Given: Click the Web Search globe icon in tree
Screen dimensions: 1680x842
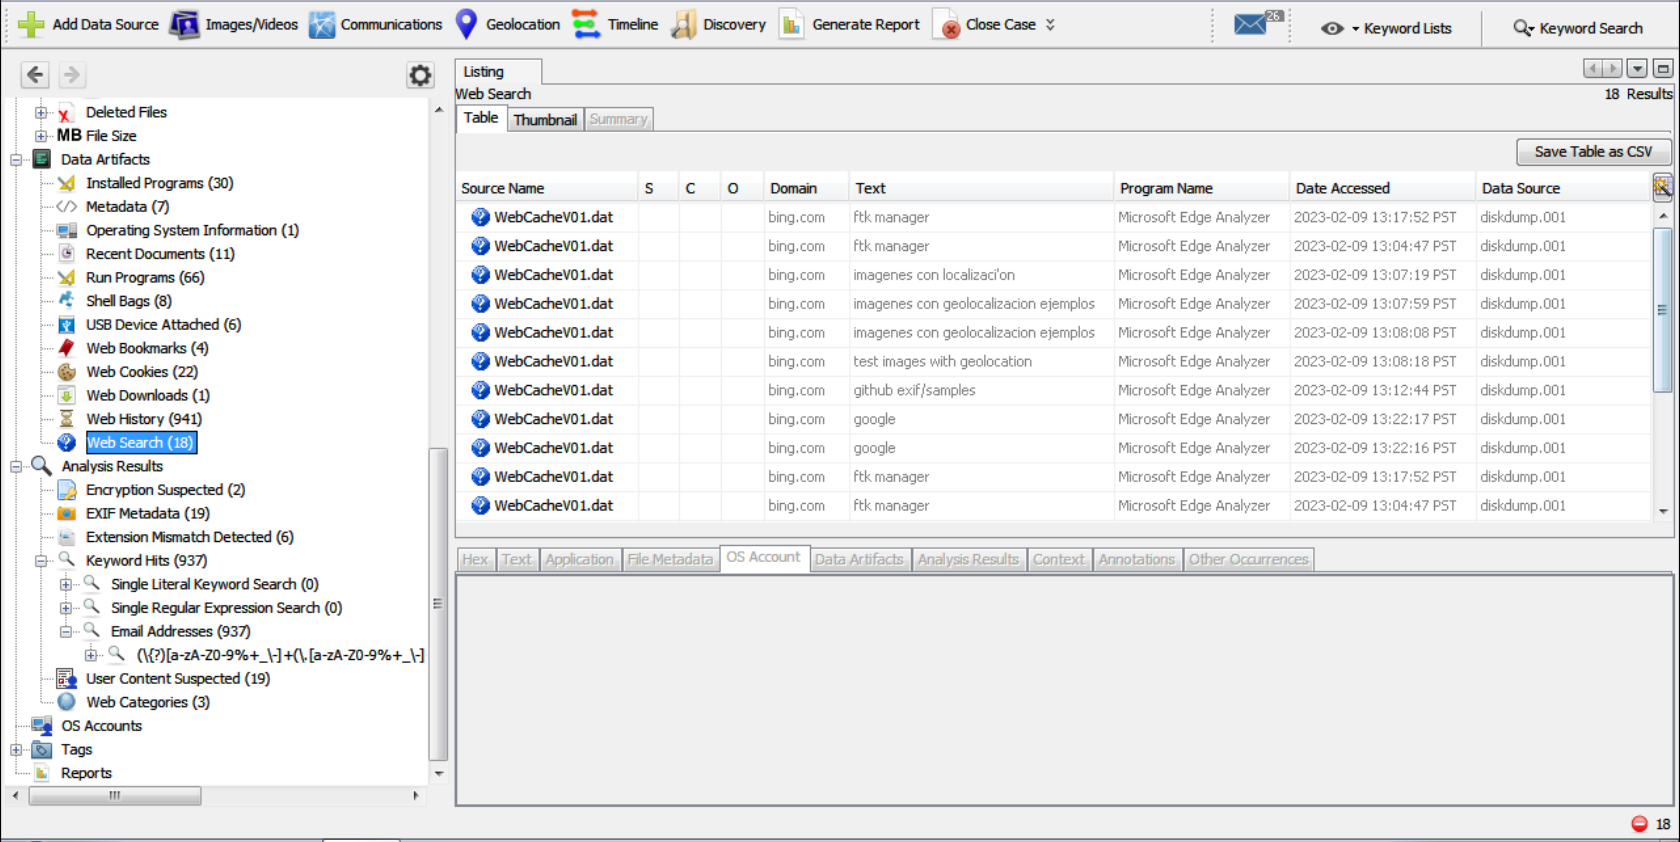Looking at the screenshot, I should click(x=67, y=443).
